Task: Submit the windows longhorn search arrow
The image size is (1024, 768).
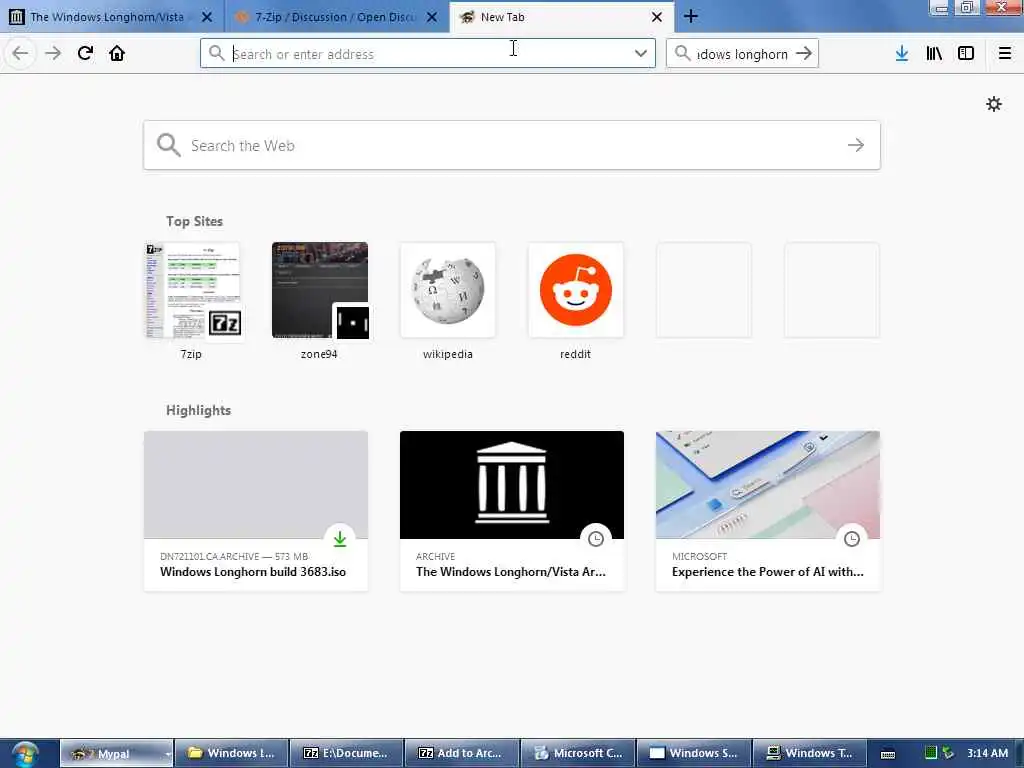Action: coord(804,54)
